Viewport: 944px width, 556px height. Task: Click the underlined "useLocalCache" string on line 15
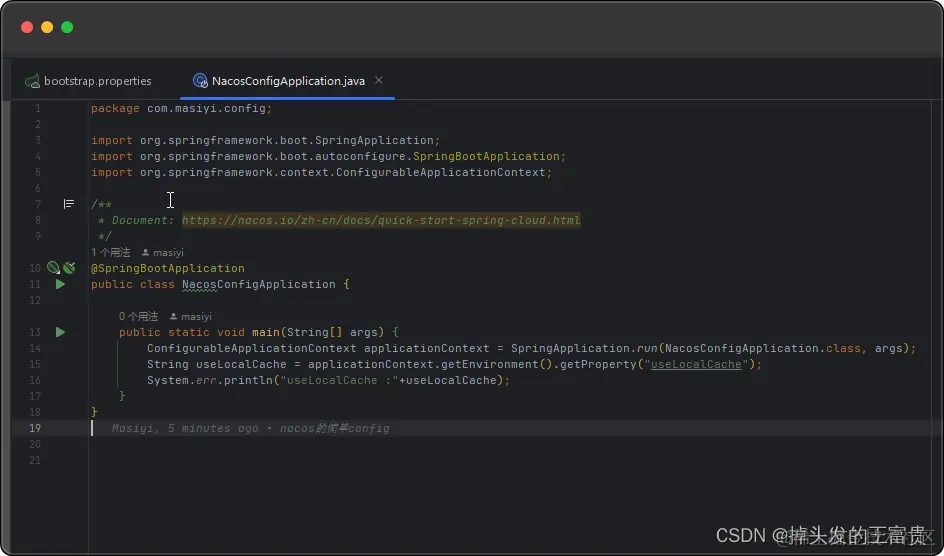click(697, 364)
